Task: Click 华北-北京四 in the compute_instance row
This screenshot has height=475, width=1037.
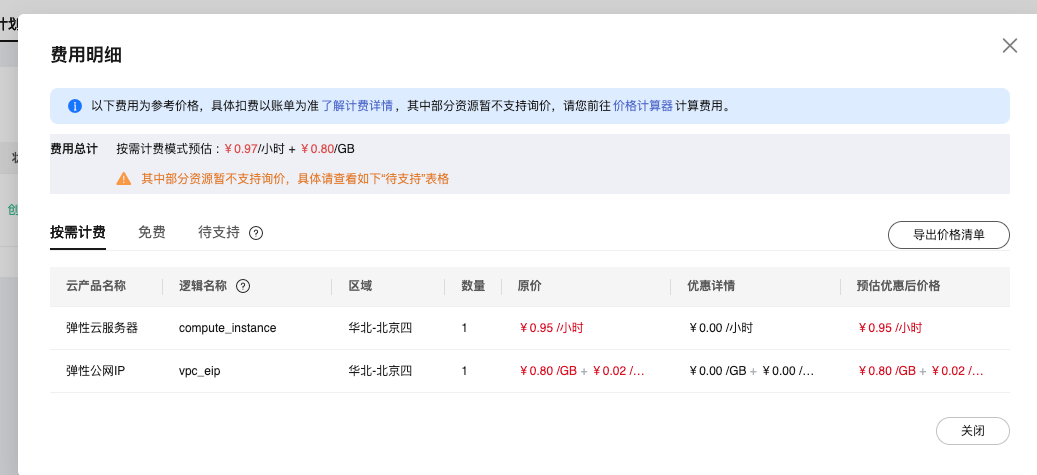Action: (380, 328)
